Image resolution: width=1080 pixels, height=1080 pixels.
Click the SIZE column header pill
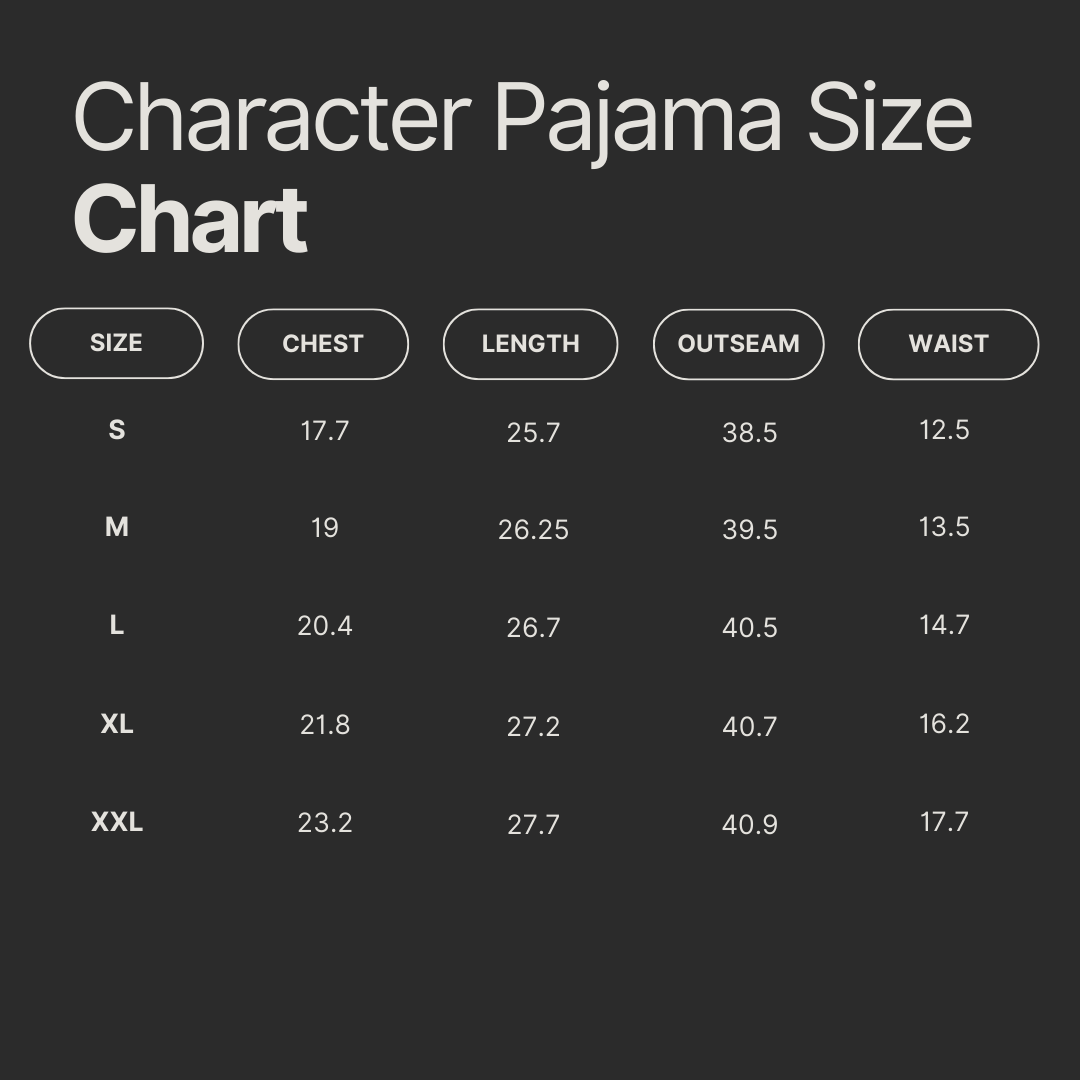coord(116,343)
